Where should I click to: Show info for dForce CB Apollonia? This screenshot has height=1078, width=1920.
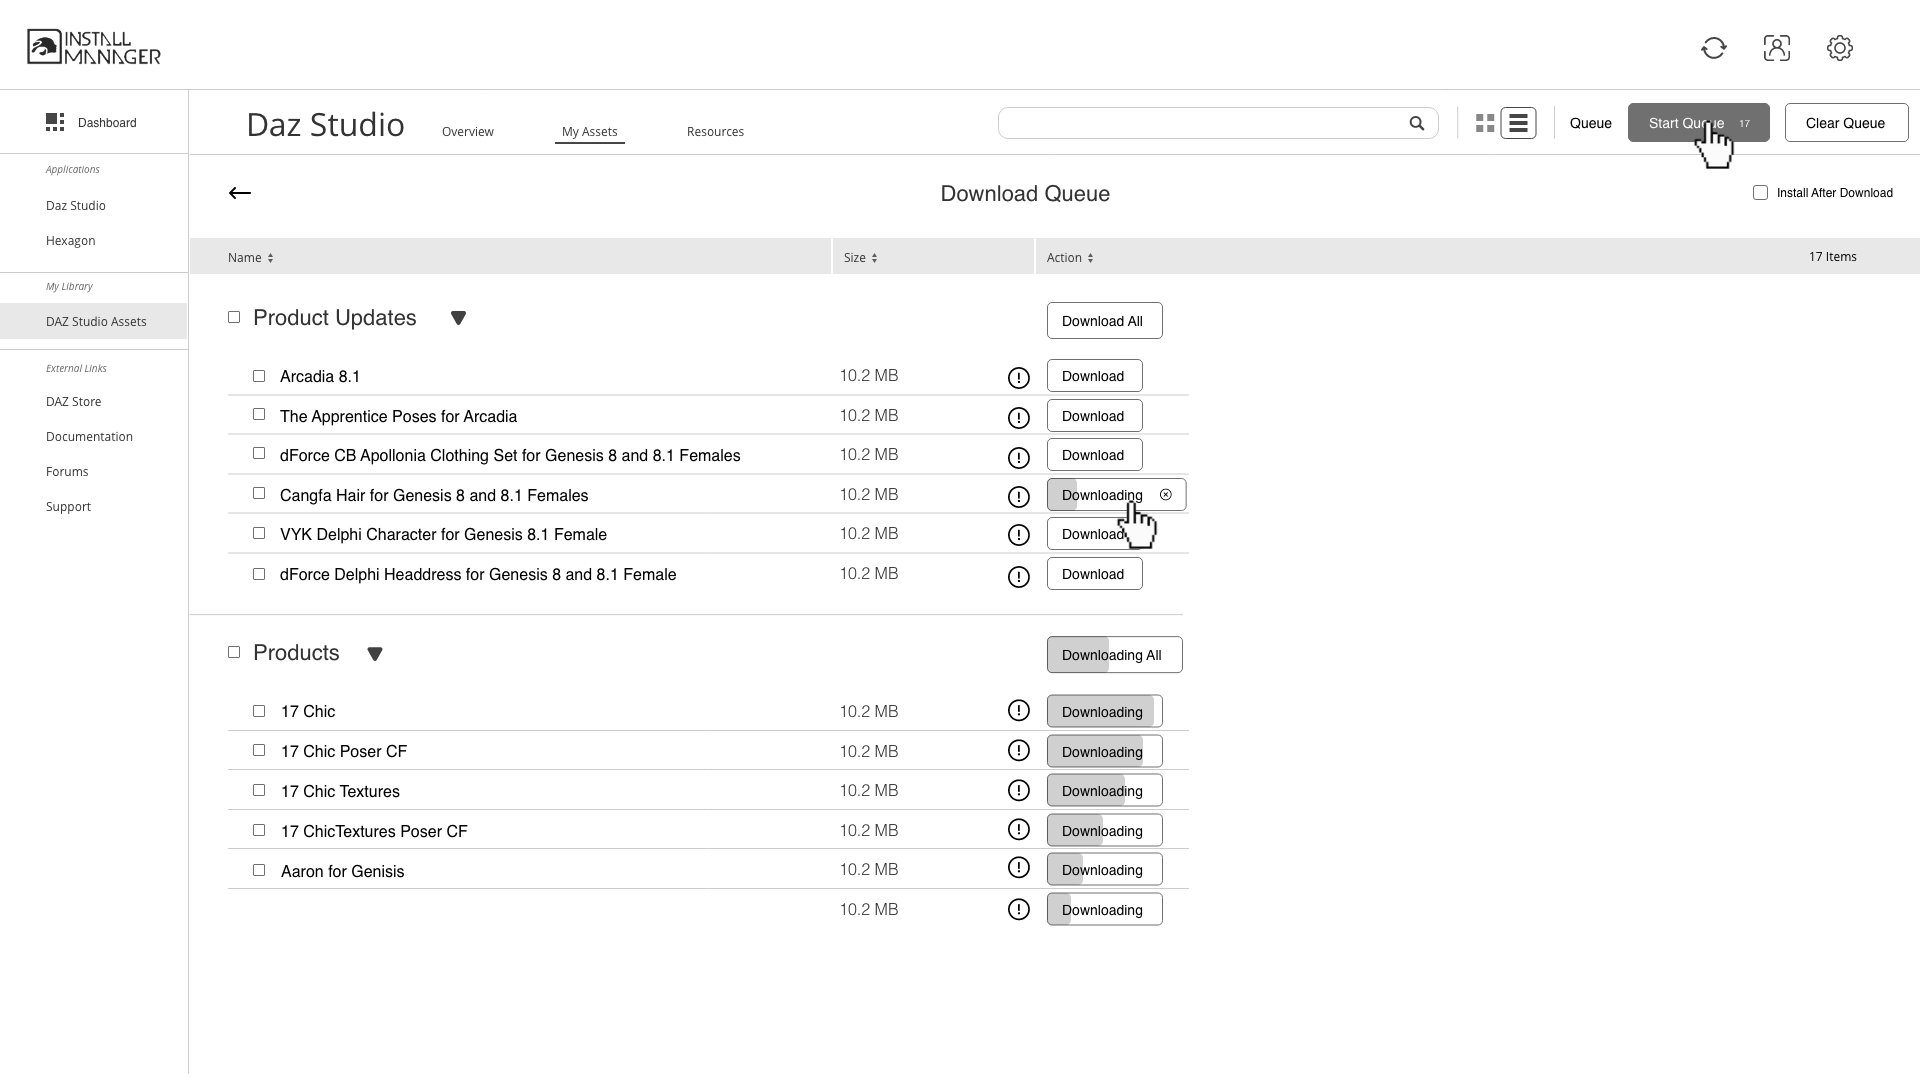1018,458
